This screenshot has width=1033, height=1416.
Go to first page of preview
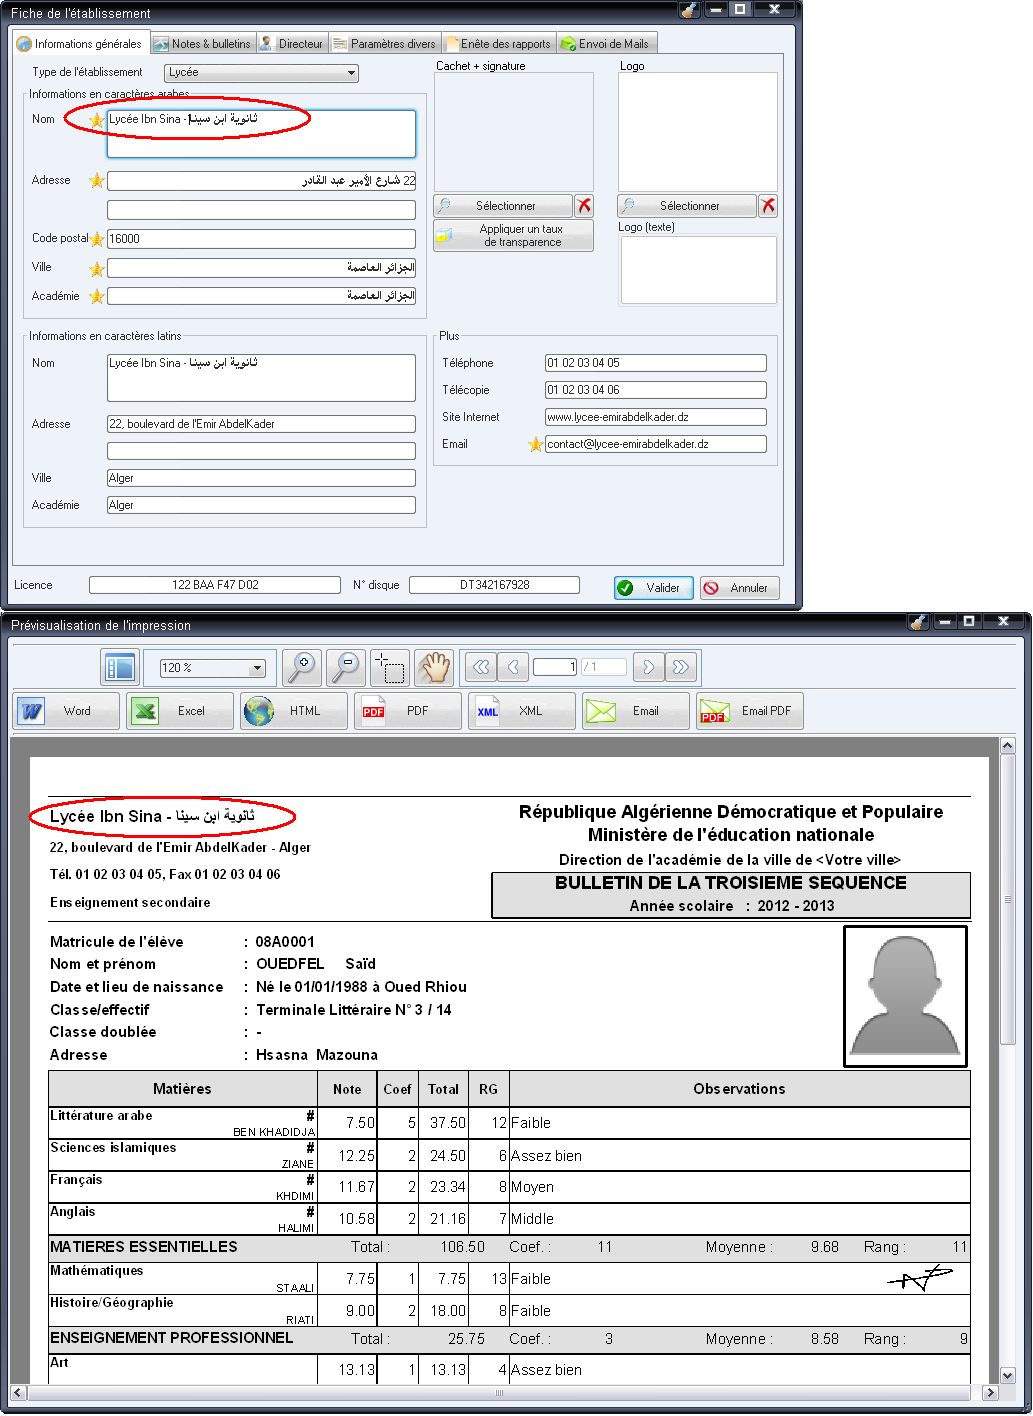coord(481,667)
